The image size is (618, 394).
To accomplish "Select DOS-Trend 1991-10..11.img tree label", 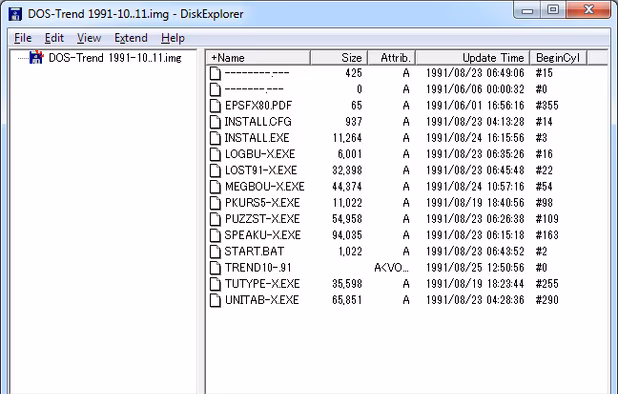I will (115, 58).
